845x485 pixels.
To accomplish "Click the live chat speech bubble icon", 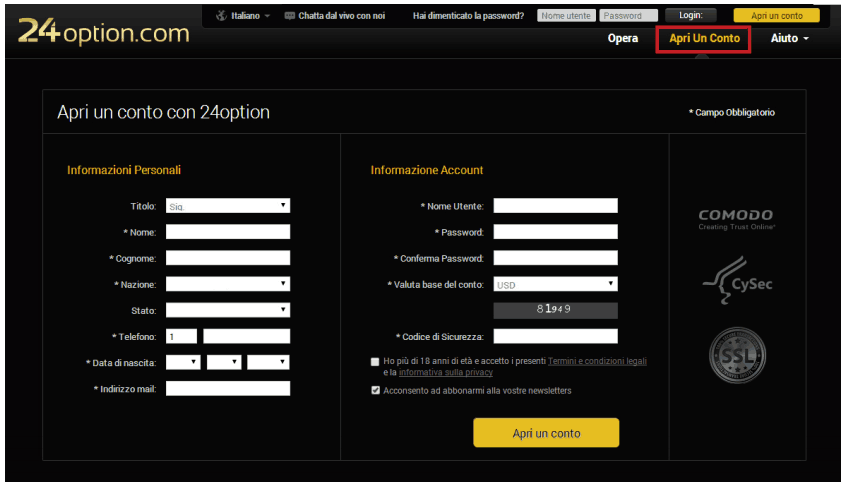I will (289, 16).
